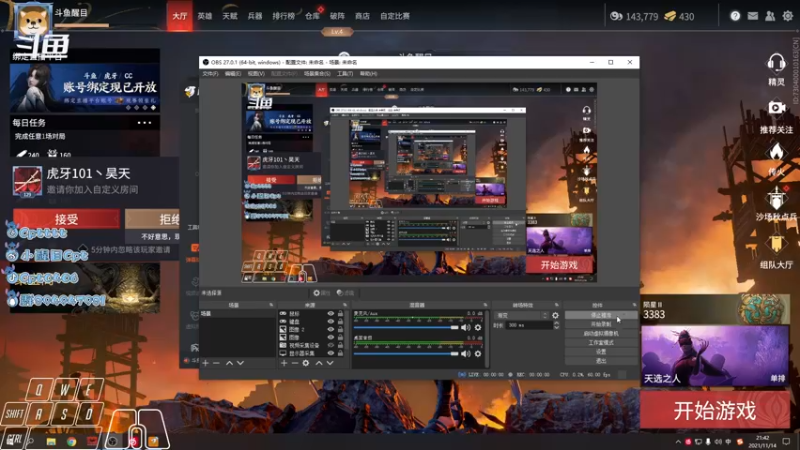This screenshot has height=450, width=800.
Task: Switch to the 商店 tab in the game
Action: tap(362, 16)
